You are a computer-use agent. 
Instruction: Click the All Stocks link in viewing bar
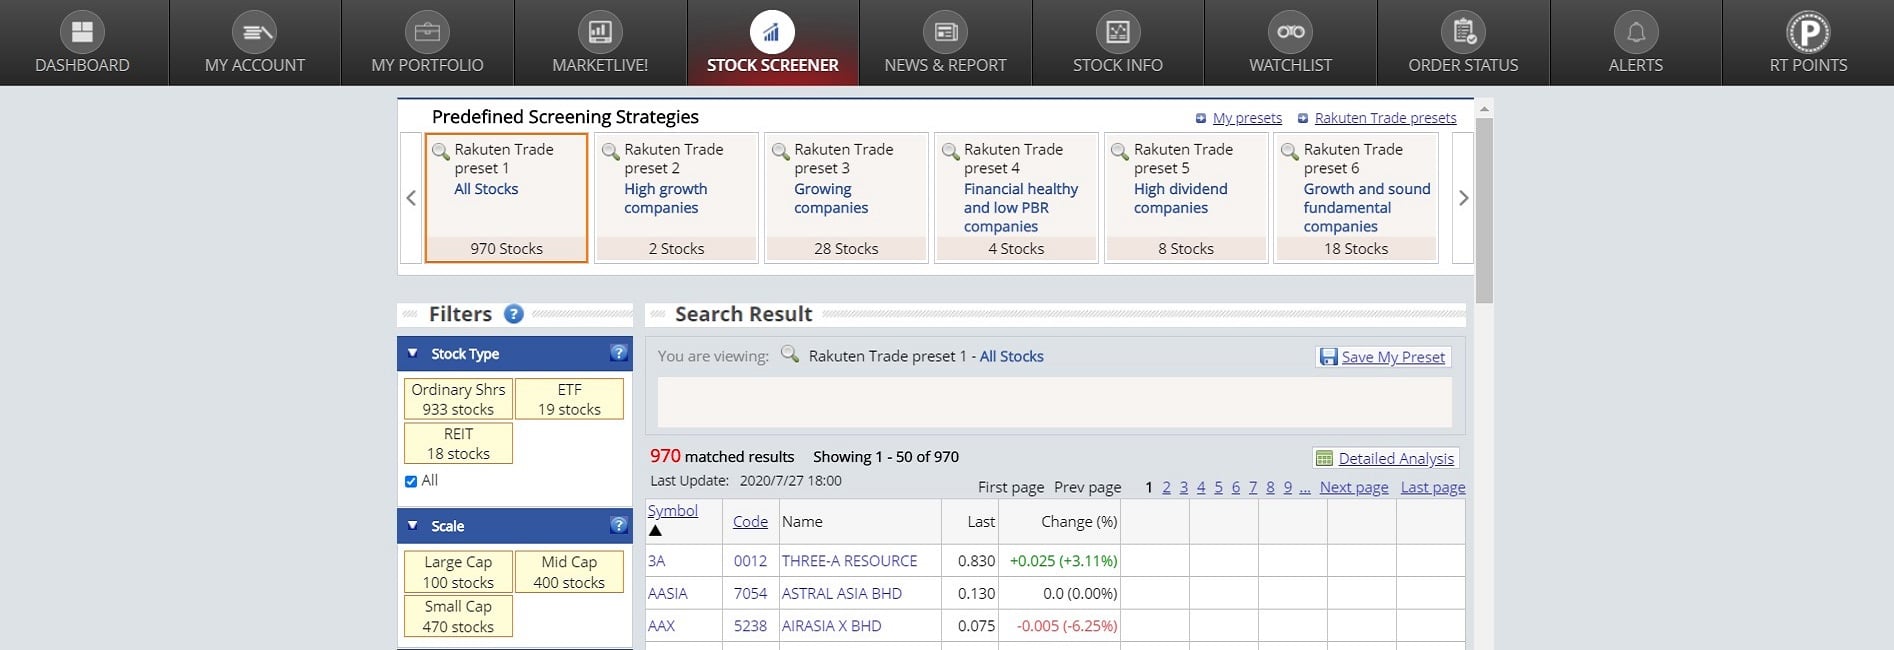point(1011,356)
